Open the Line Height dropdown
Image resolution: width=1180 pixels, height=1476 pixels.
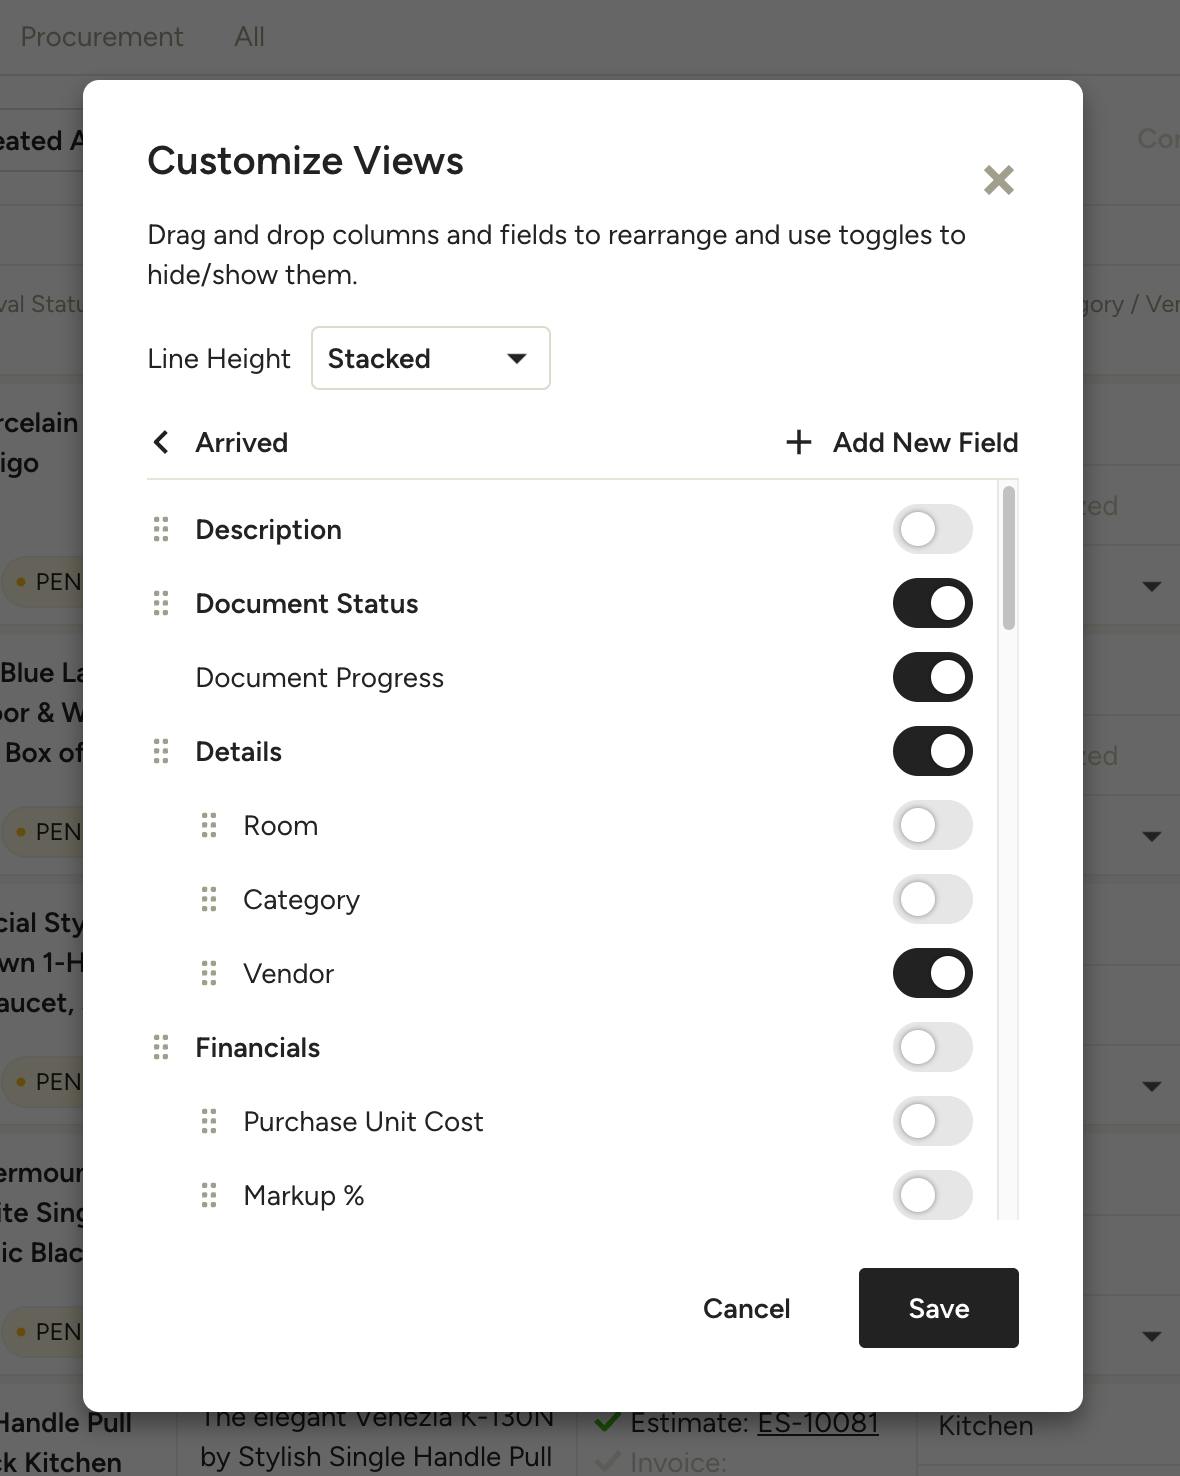click(430, 358)
